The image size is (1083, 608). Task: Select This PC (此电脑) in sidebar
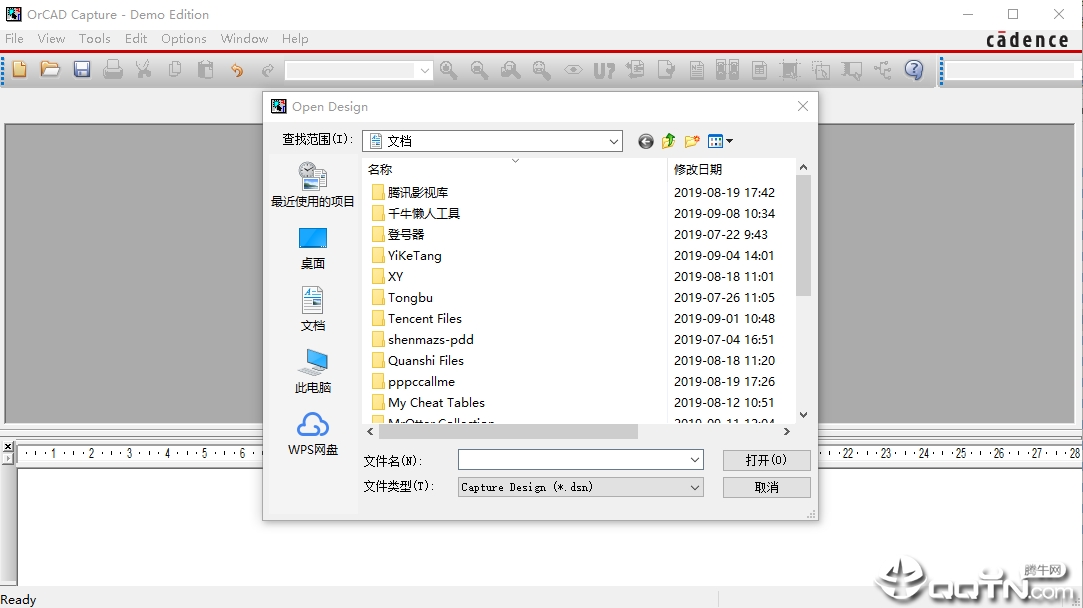tap(312, 372)
